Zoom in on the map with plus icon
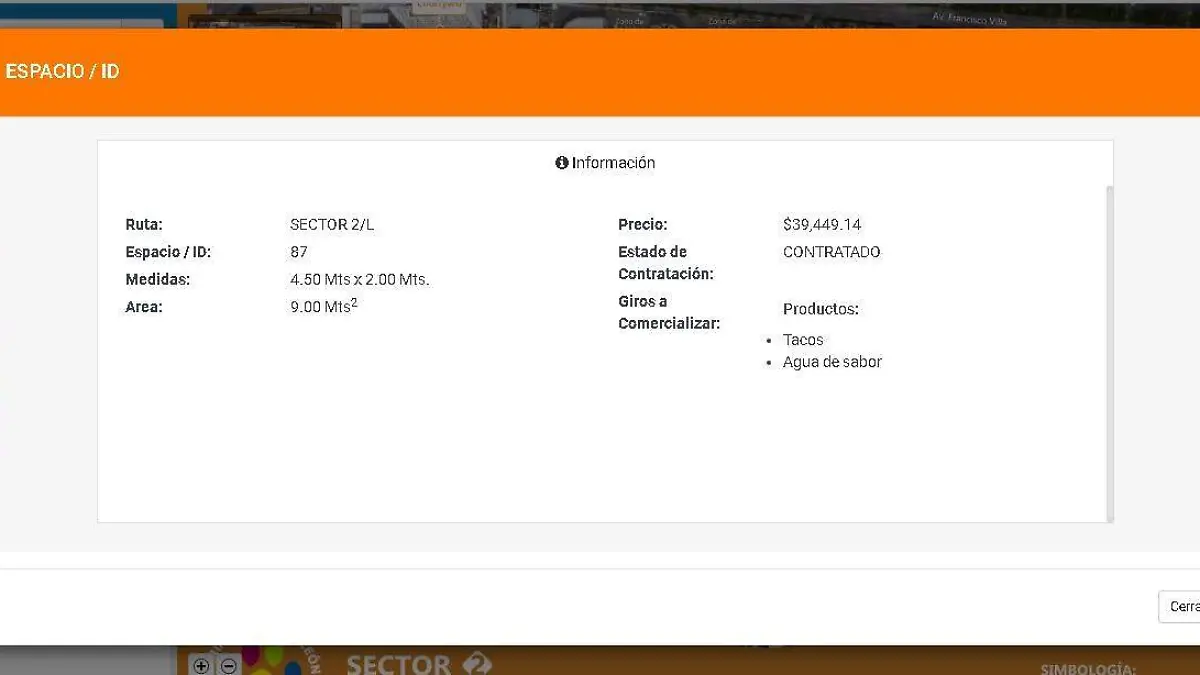The image size is (1200, 675). 200,663
